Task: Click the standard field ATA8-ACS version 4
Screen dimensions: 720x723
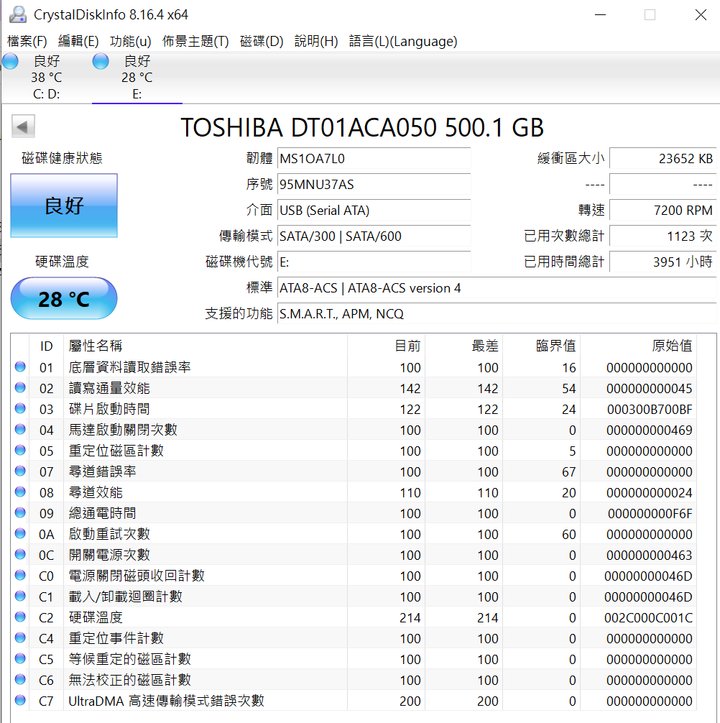Action: (x=497, y=288)
